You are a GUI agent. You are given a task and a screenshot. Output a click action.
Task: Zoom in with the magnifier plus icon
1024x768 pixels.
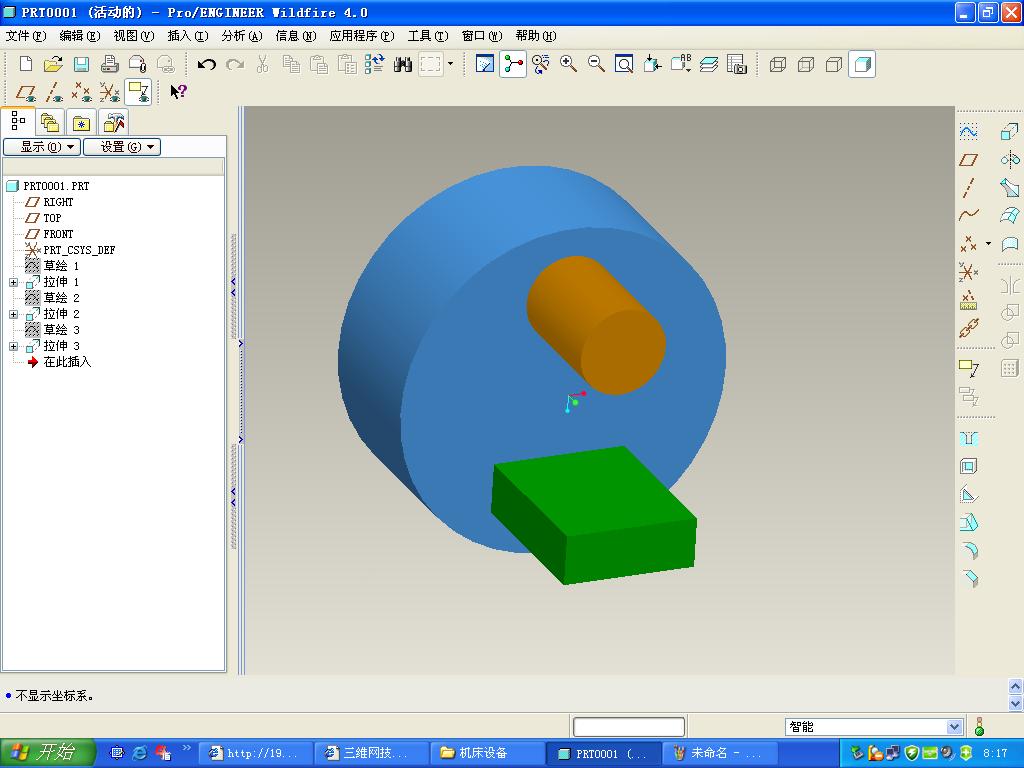(x=568, y=64)
